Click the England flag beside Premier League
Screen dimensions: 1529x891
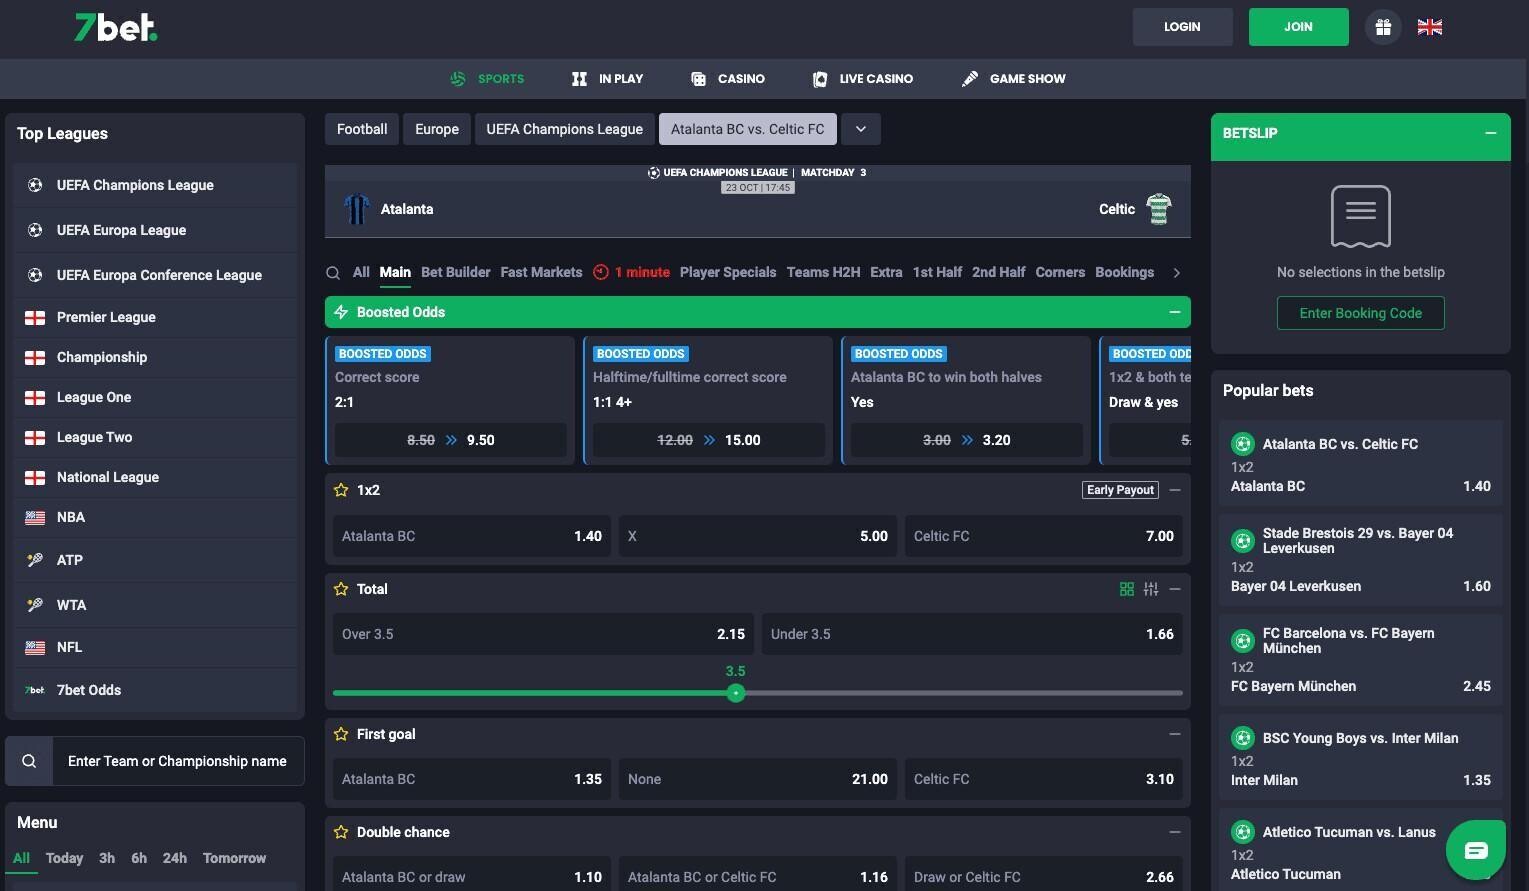tap(35, 317)
